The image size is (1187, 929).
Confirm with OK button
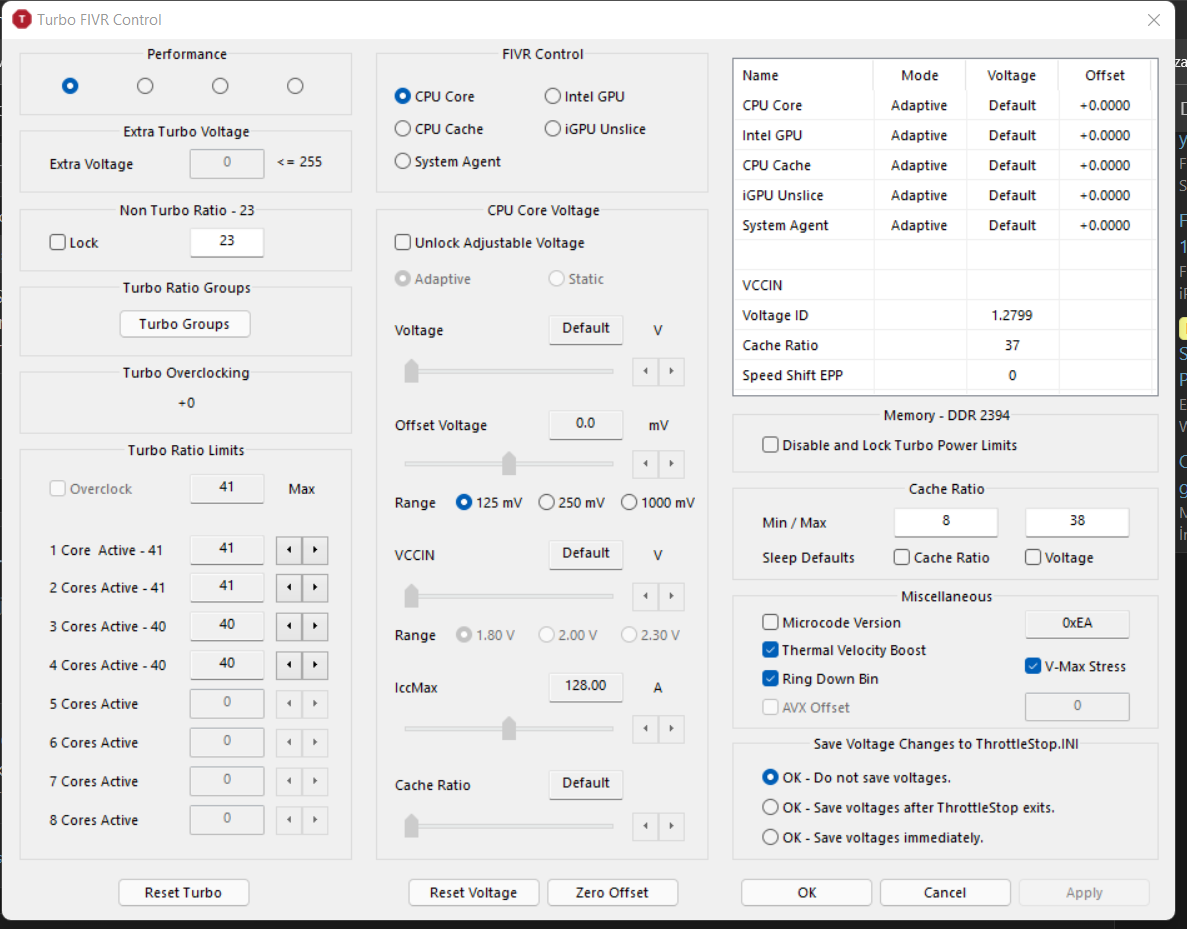point(806,893)
